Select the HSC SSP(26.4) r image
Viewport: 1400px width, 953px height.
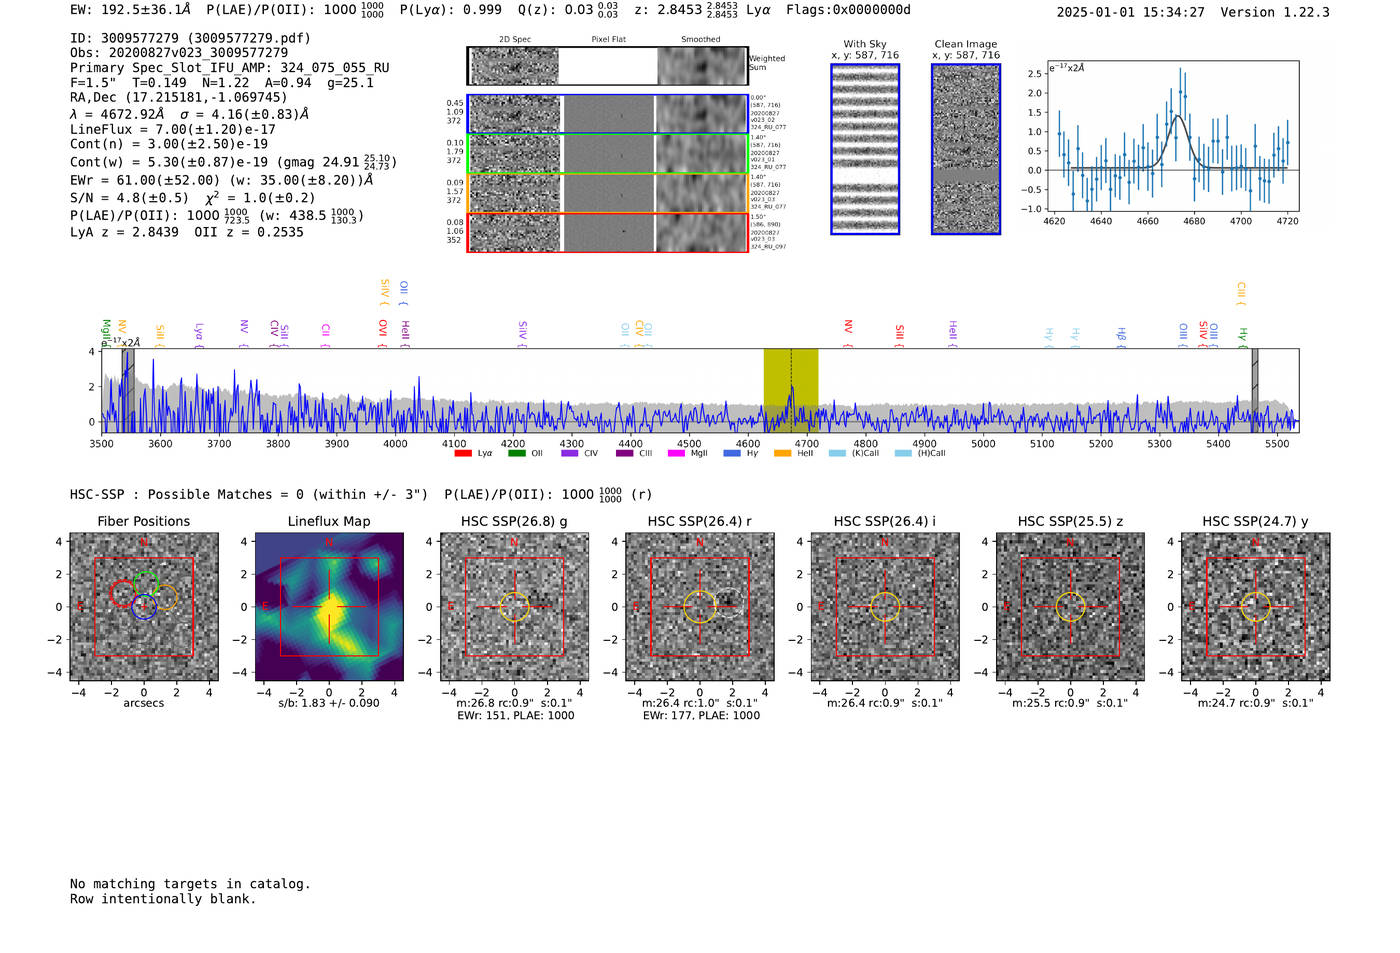click(x=700, y=607)
